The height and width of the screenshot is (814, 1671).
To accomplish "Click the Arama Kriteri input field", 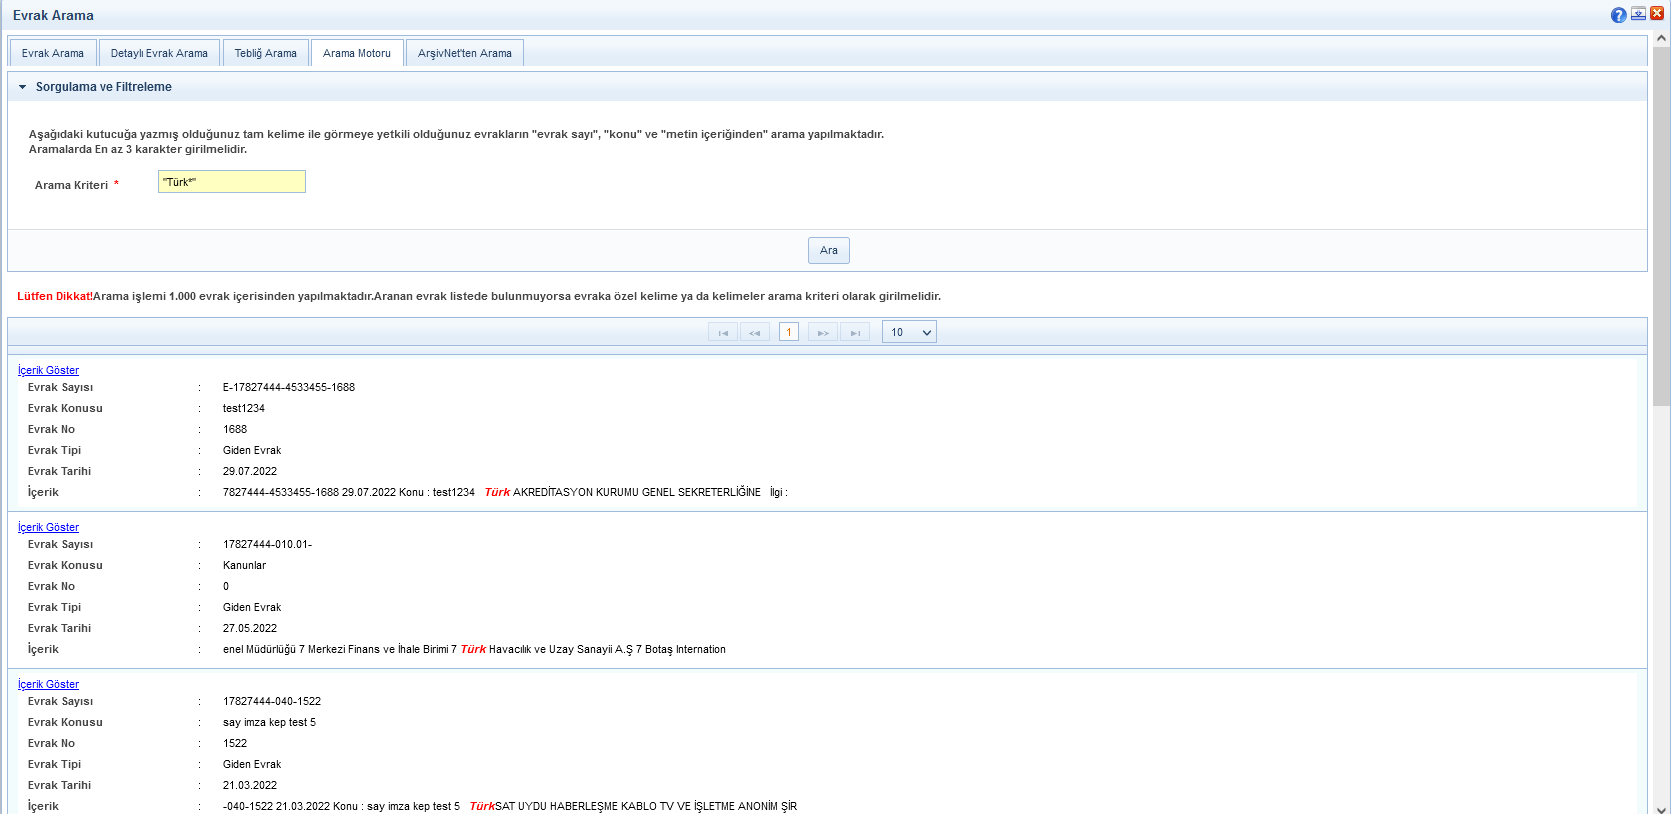I will pos(231,182).
